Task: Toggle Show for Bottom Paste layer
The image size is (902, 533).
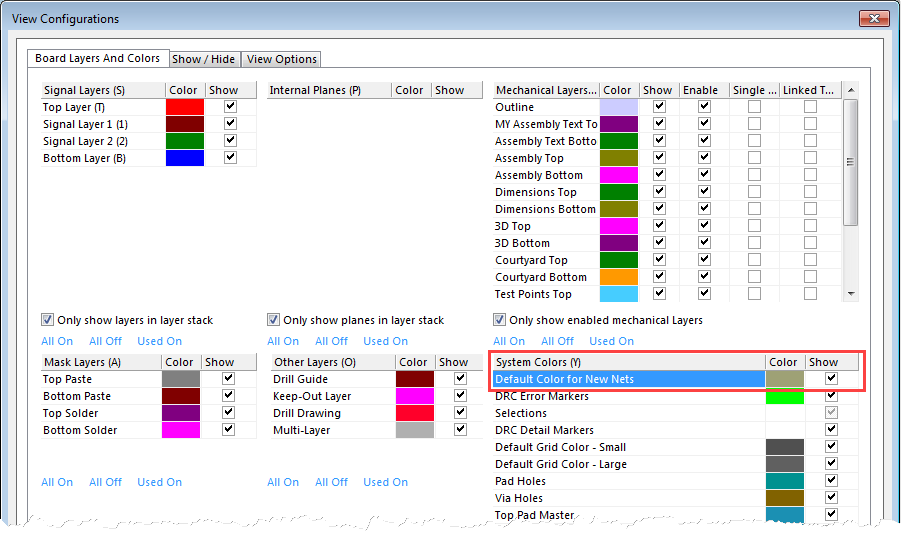Action: pyautogui.click(x=229, y=396)
